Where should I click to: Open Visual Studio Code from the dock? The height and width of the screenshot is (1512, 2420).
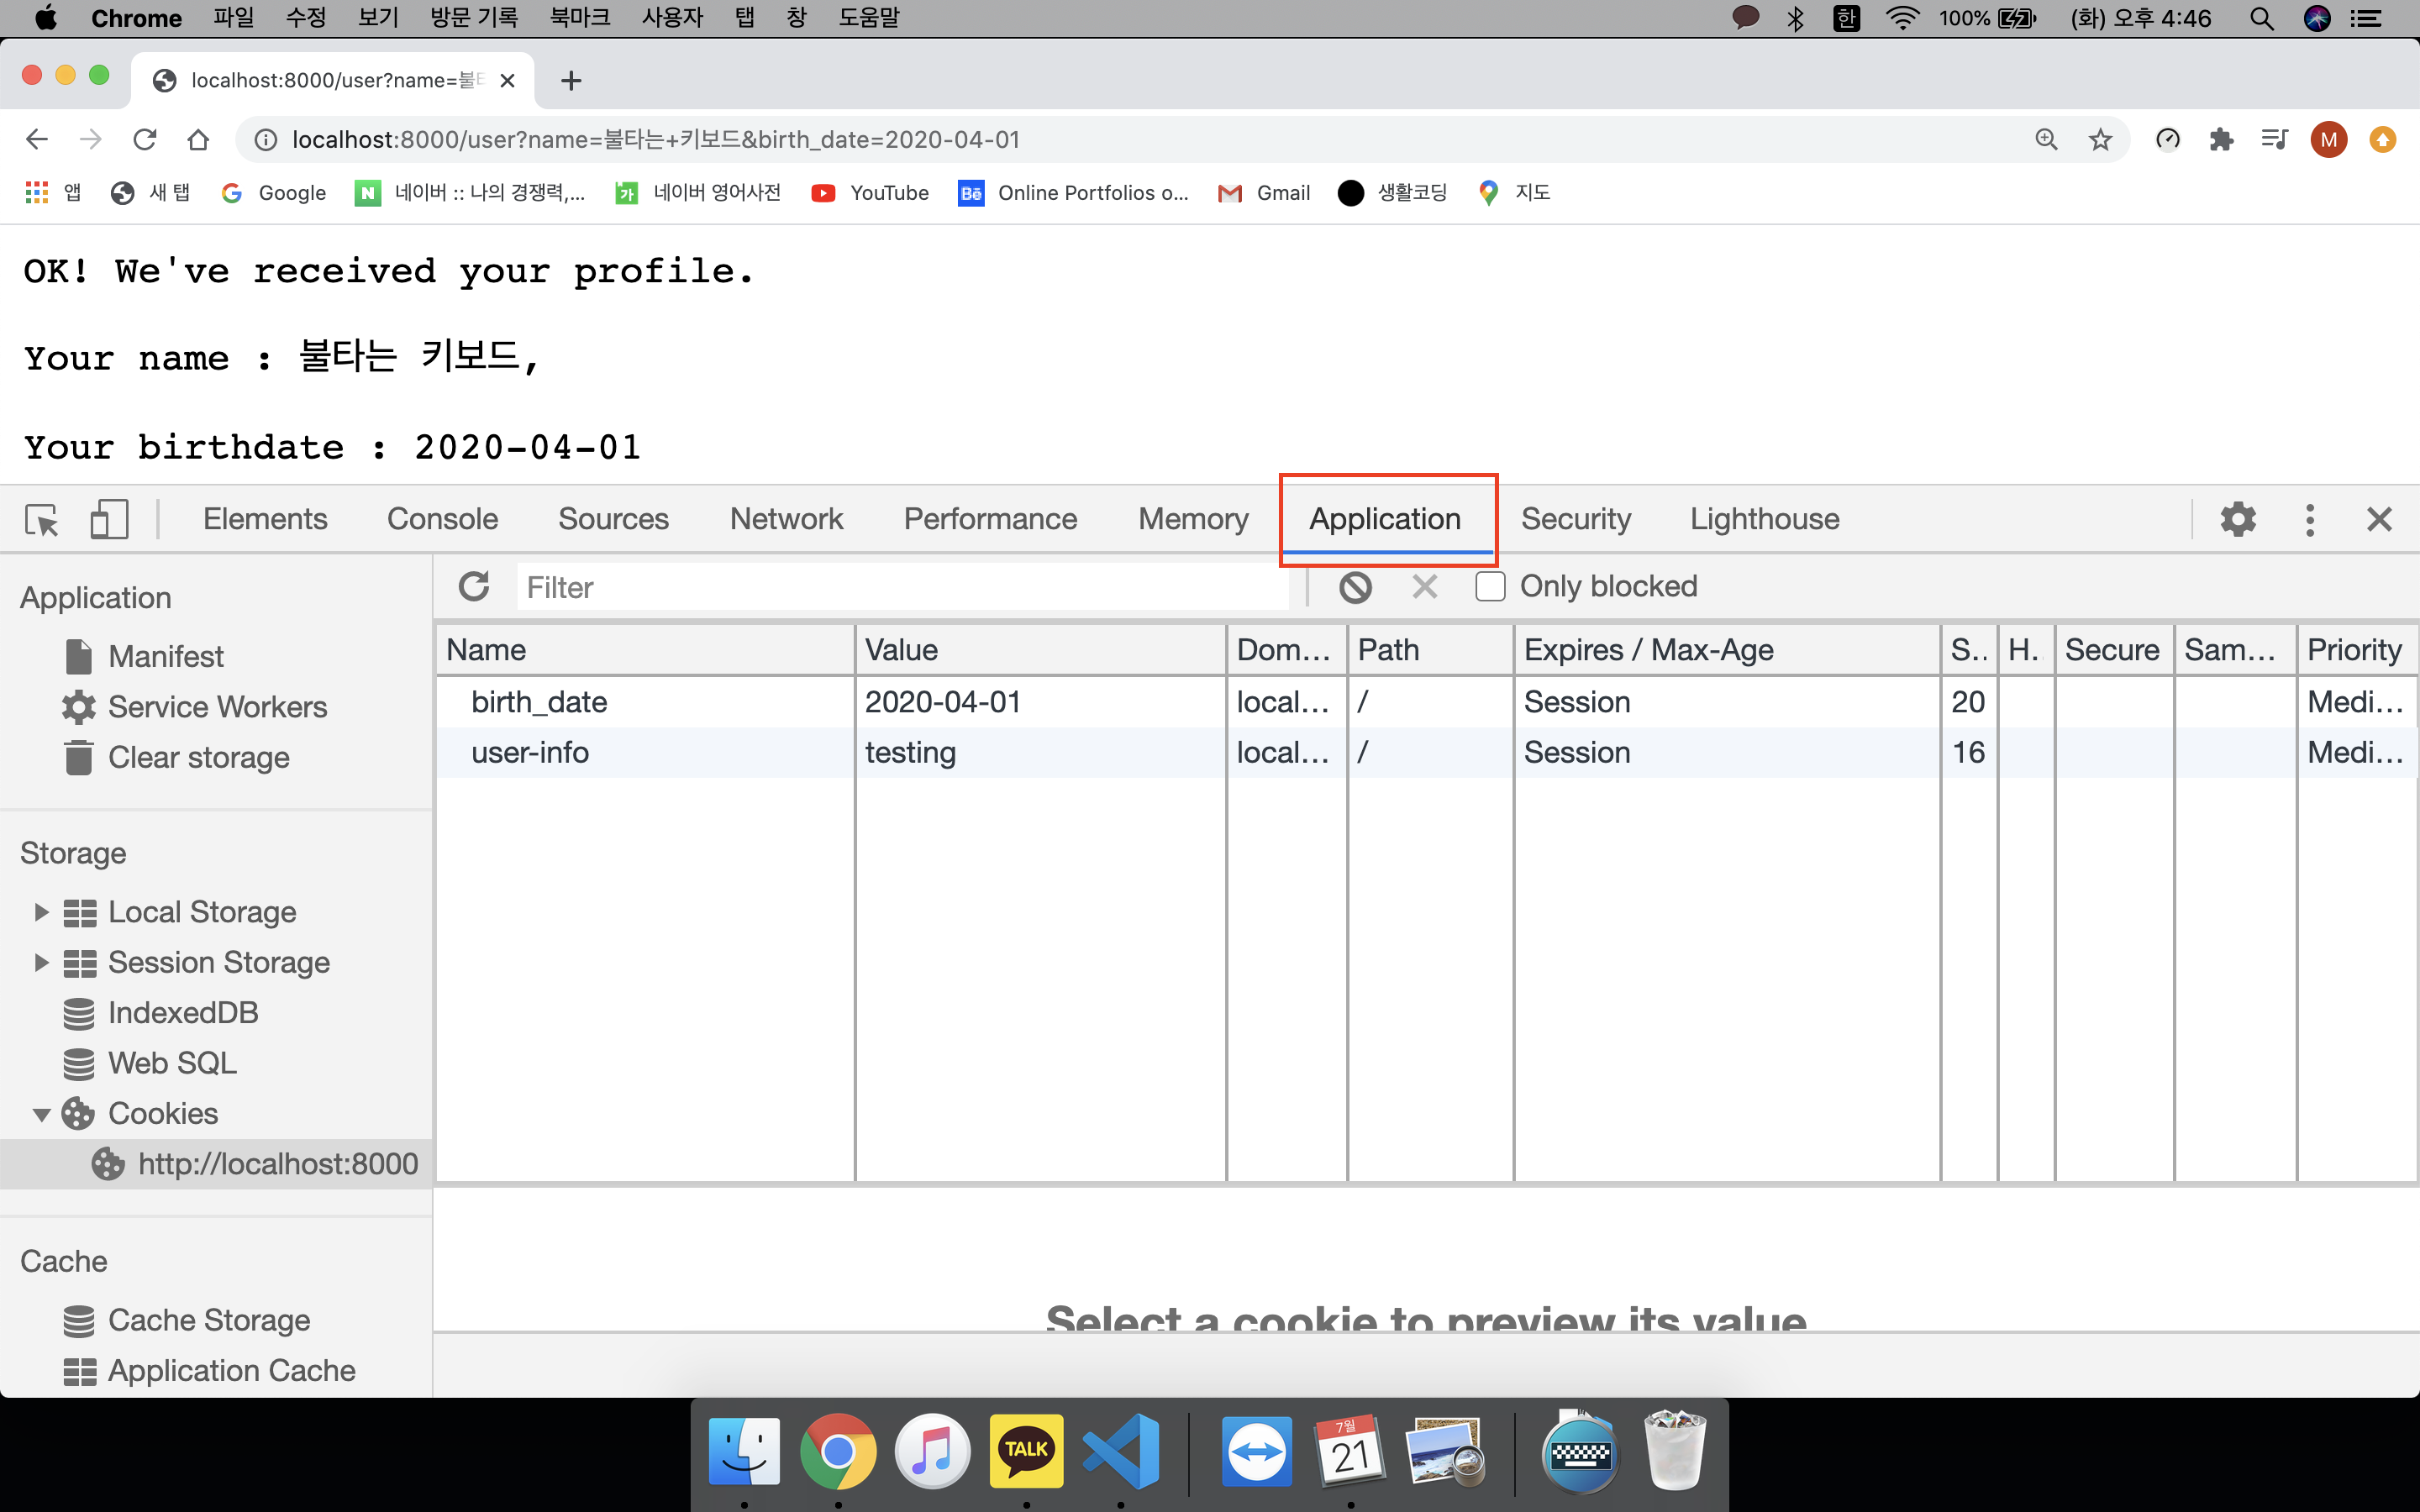coord(1120,1451)
